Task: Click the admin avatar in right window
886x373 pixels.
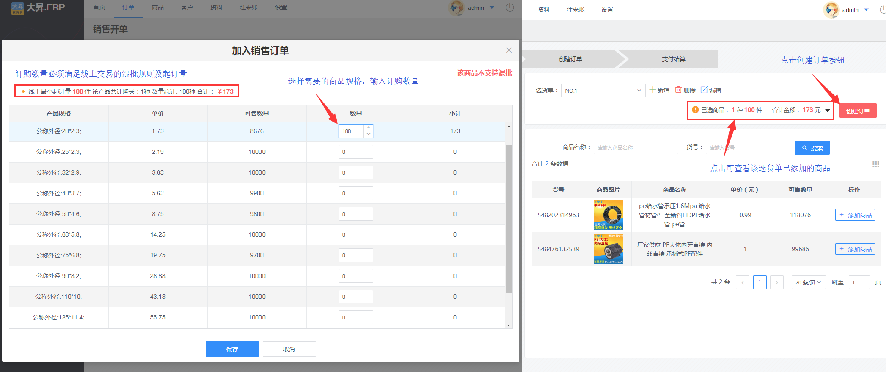Action: (831, 9)
